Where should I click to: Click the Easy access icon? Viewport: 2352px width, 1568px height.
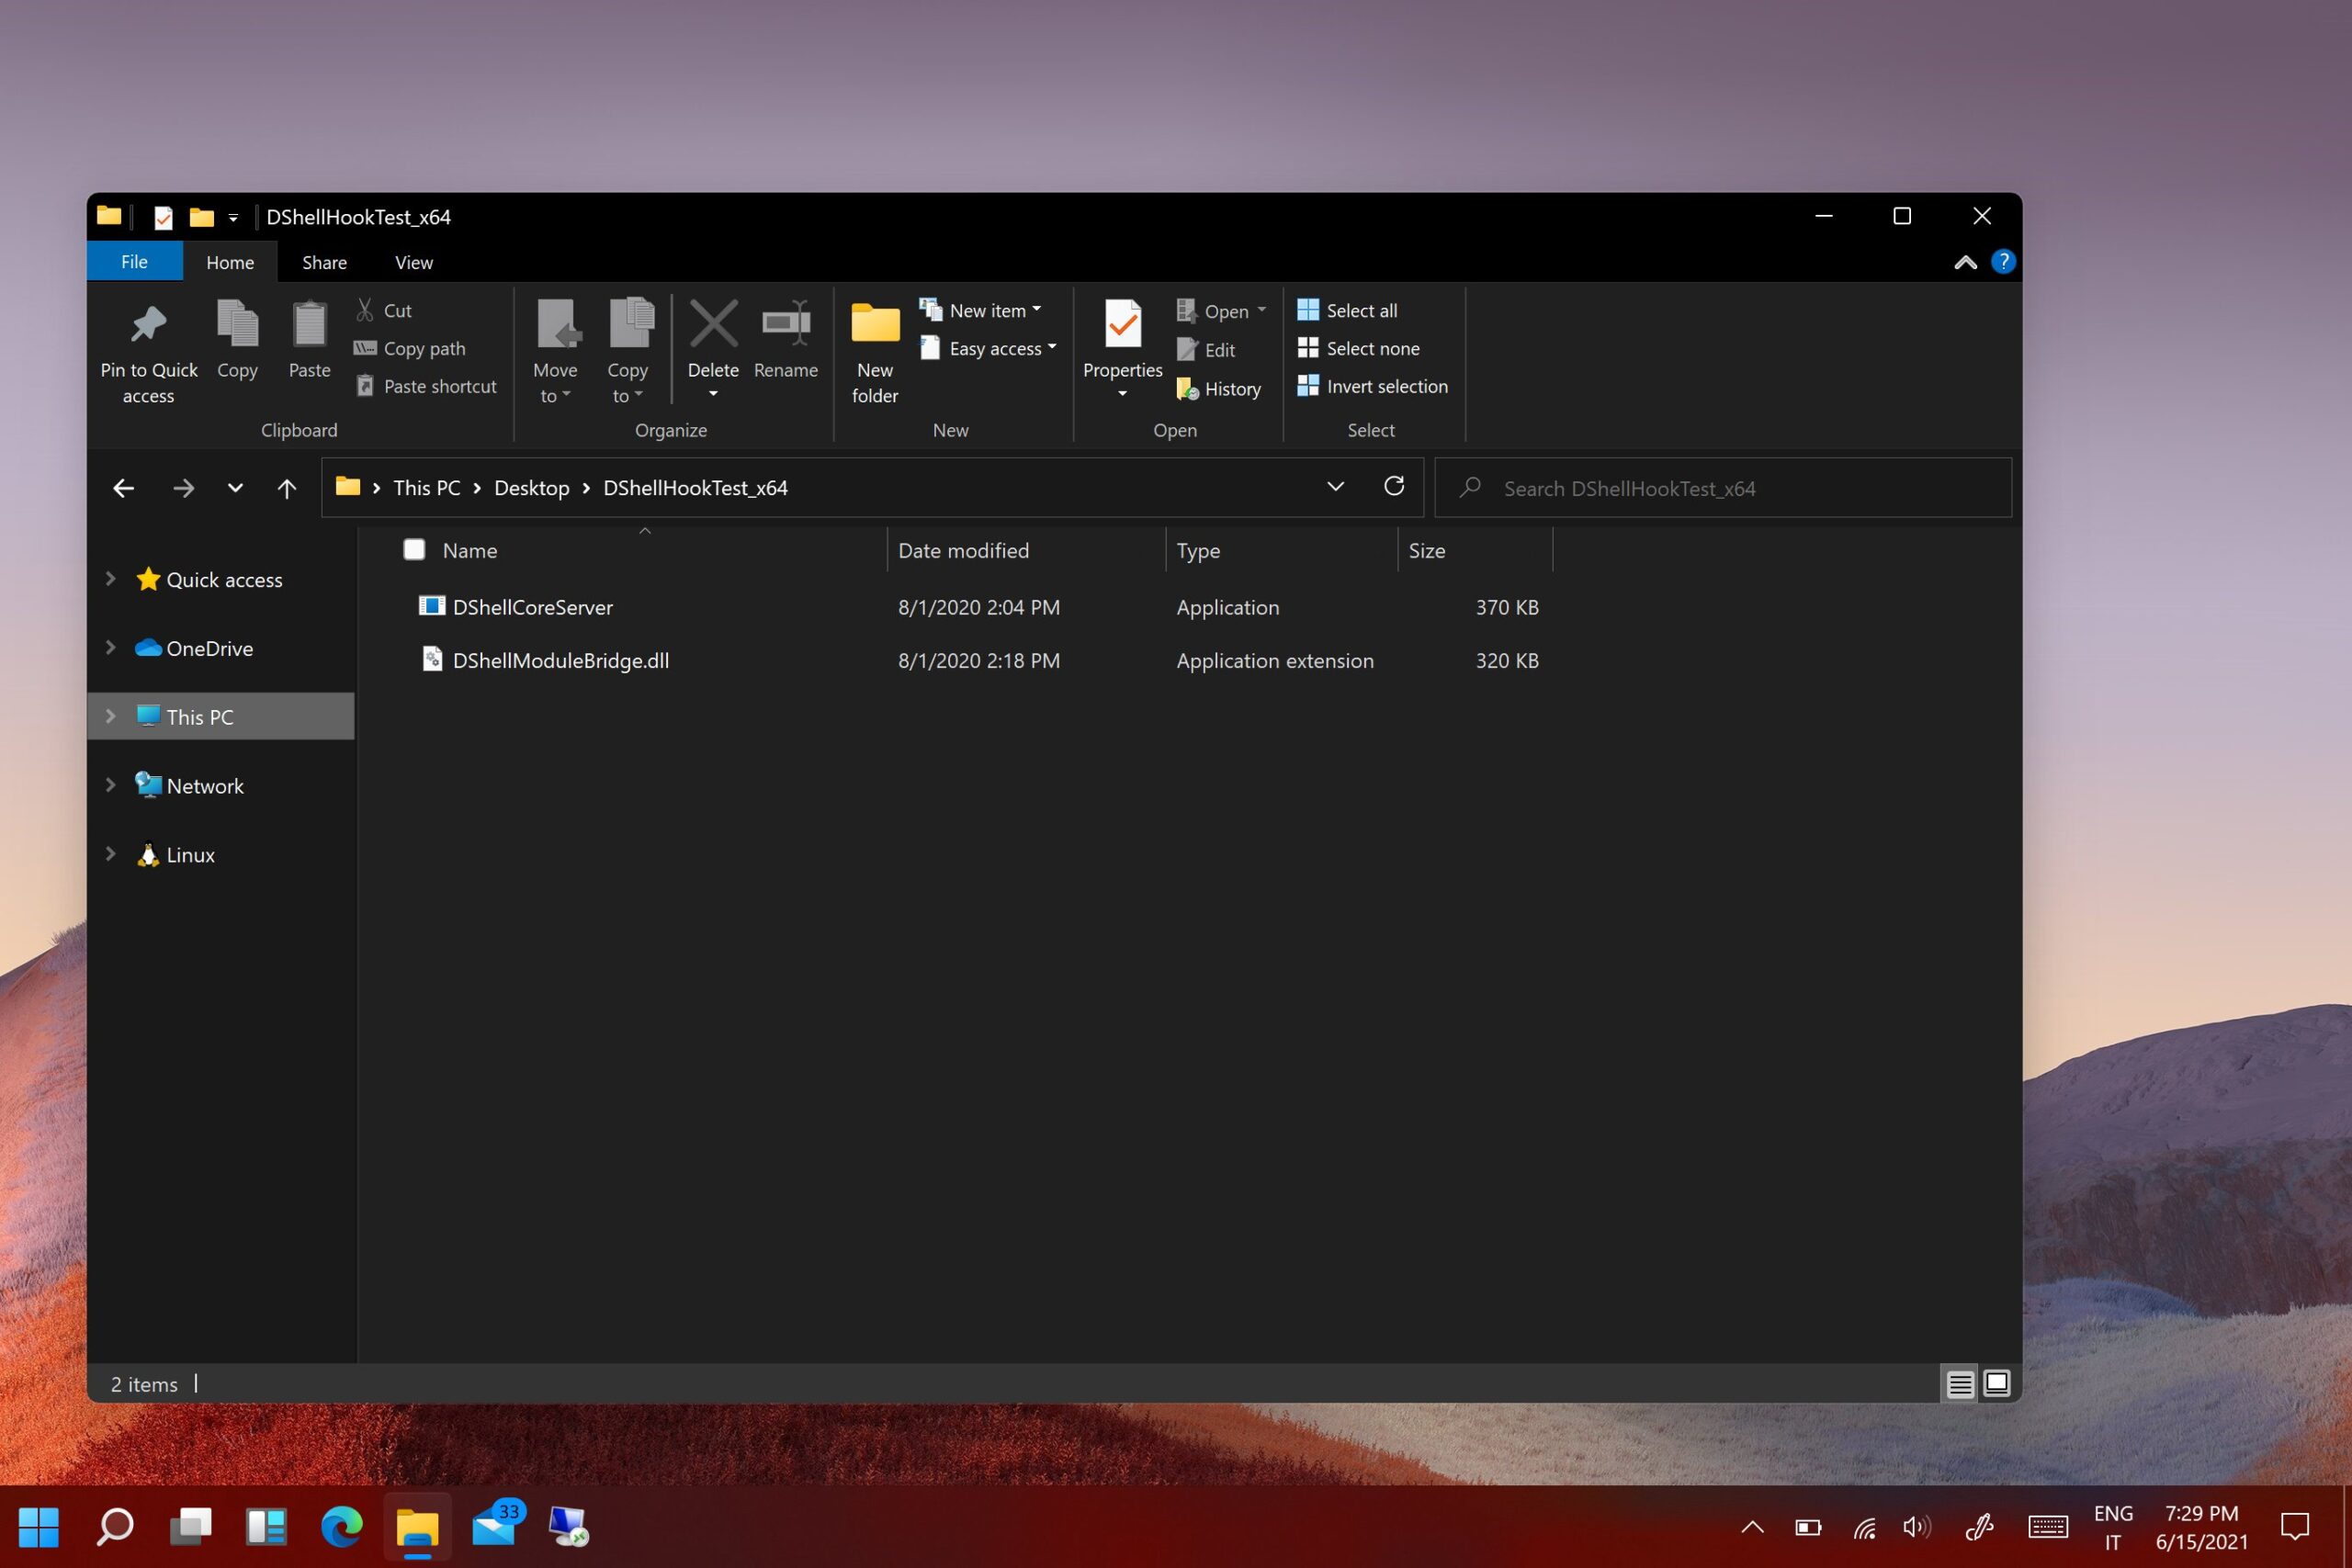click(931, 348)
